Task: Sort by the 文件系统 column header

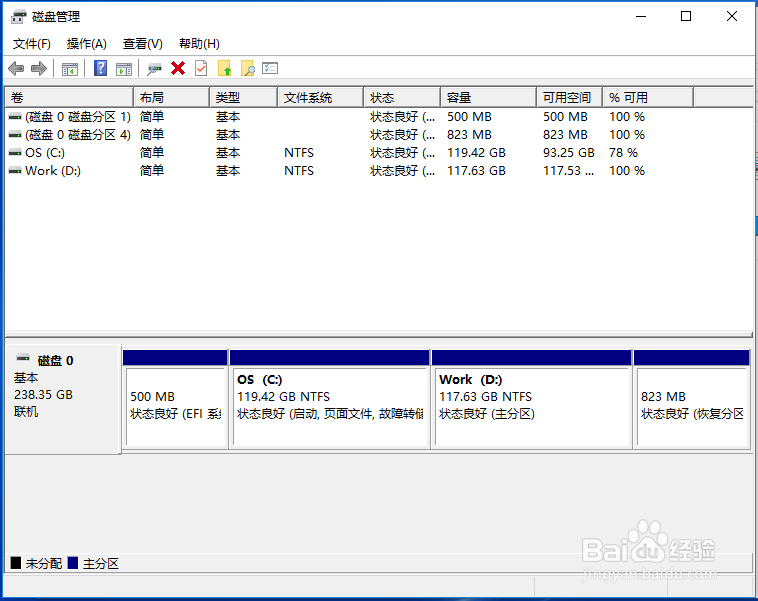Action: pyautogui.click(x=321, y=98)
